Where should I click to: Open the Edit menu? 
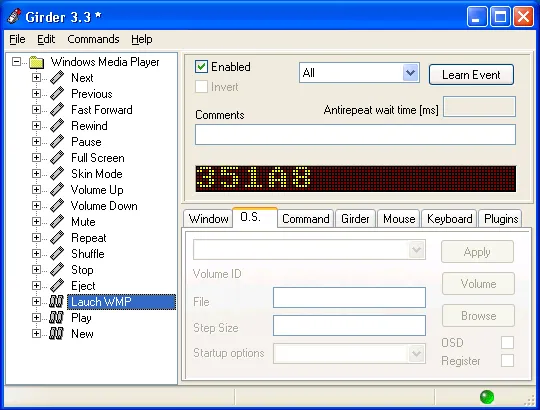coord(46,39)
